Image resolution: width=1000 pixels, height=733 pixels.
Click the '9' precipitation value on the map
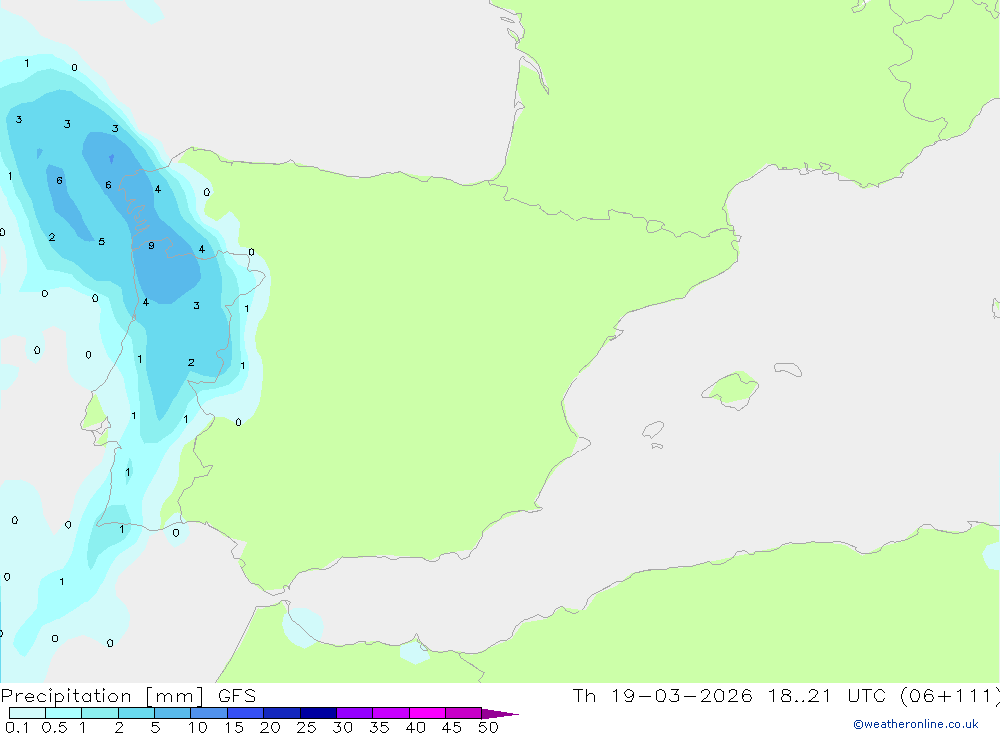151,246
